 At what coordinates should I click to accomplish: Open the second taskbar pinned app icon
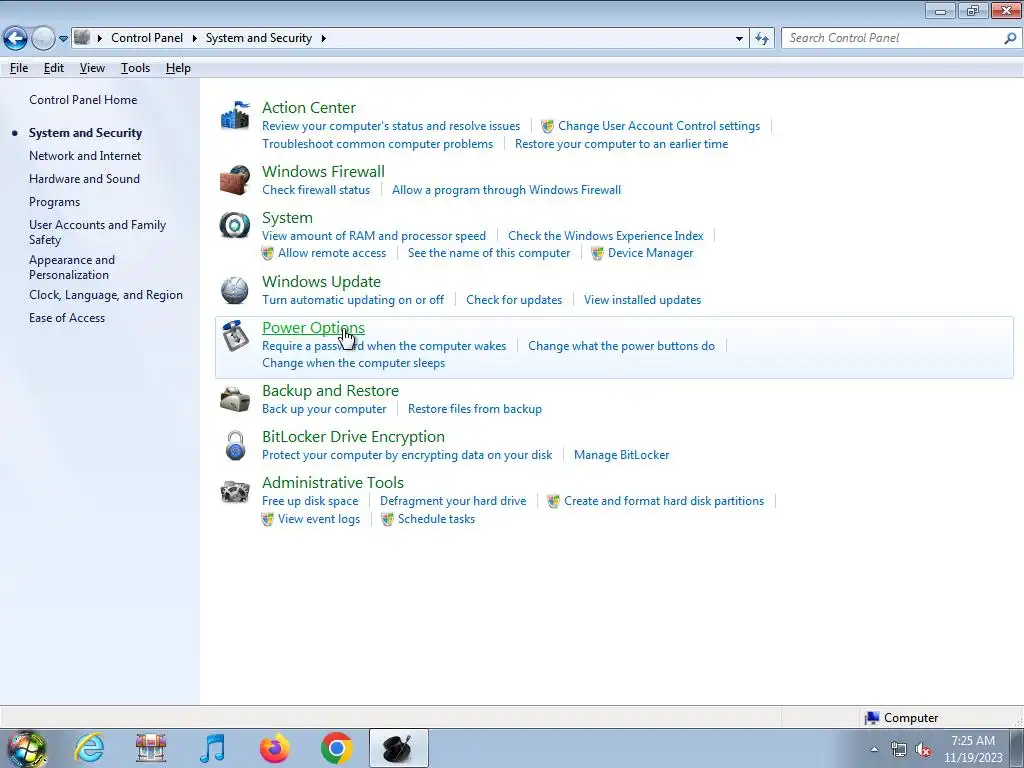(151, 748)
